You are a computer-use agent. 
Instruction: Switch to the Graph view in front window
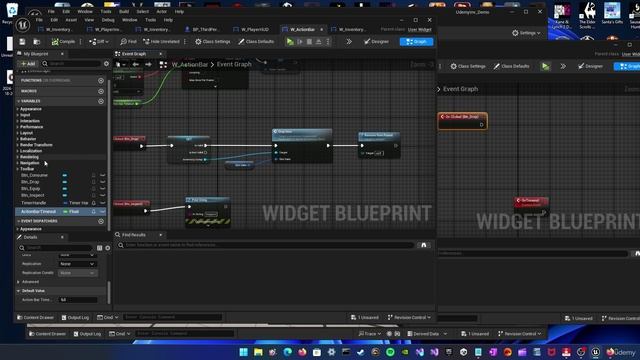pyautogui.click(x=416, y=42)
